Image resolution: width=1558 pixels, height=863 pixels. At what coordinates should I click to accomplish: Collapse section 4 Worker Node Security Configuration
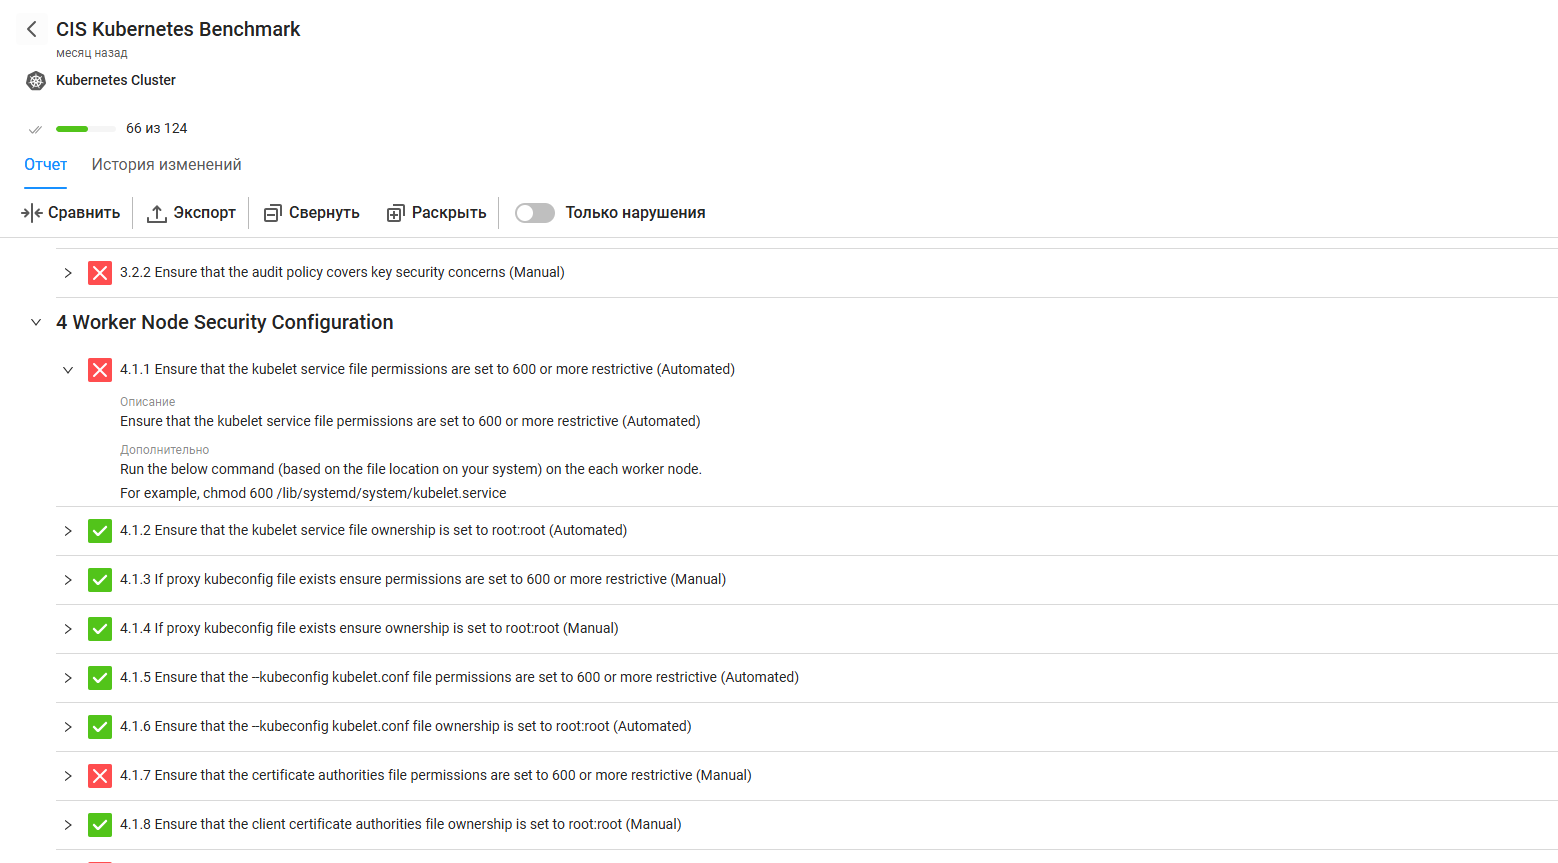pyautogui.click(x=36, y=322)
